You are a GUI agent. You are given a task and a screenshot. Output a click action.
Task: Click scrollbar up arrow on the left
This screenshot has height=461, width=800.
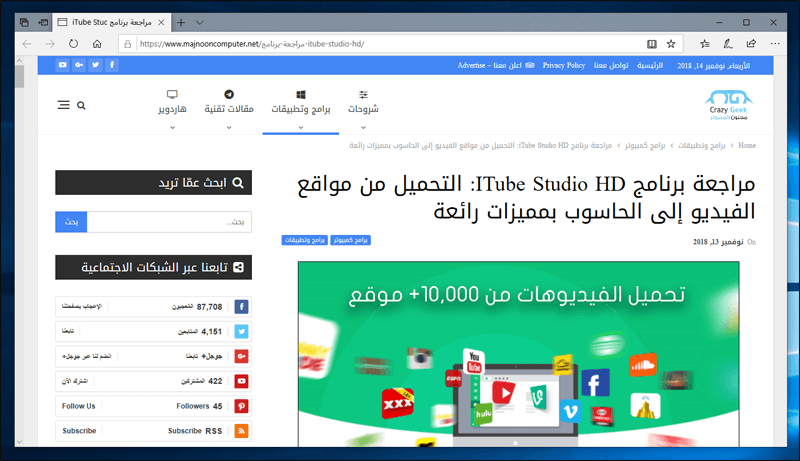(x=19, y=61)
